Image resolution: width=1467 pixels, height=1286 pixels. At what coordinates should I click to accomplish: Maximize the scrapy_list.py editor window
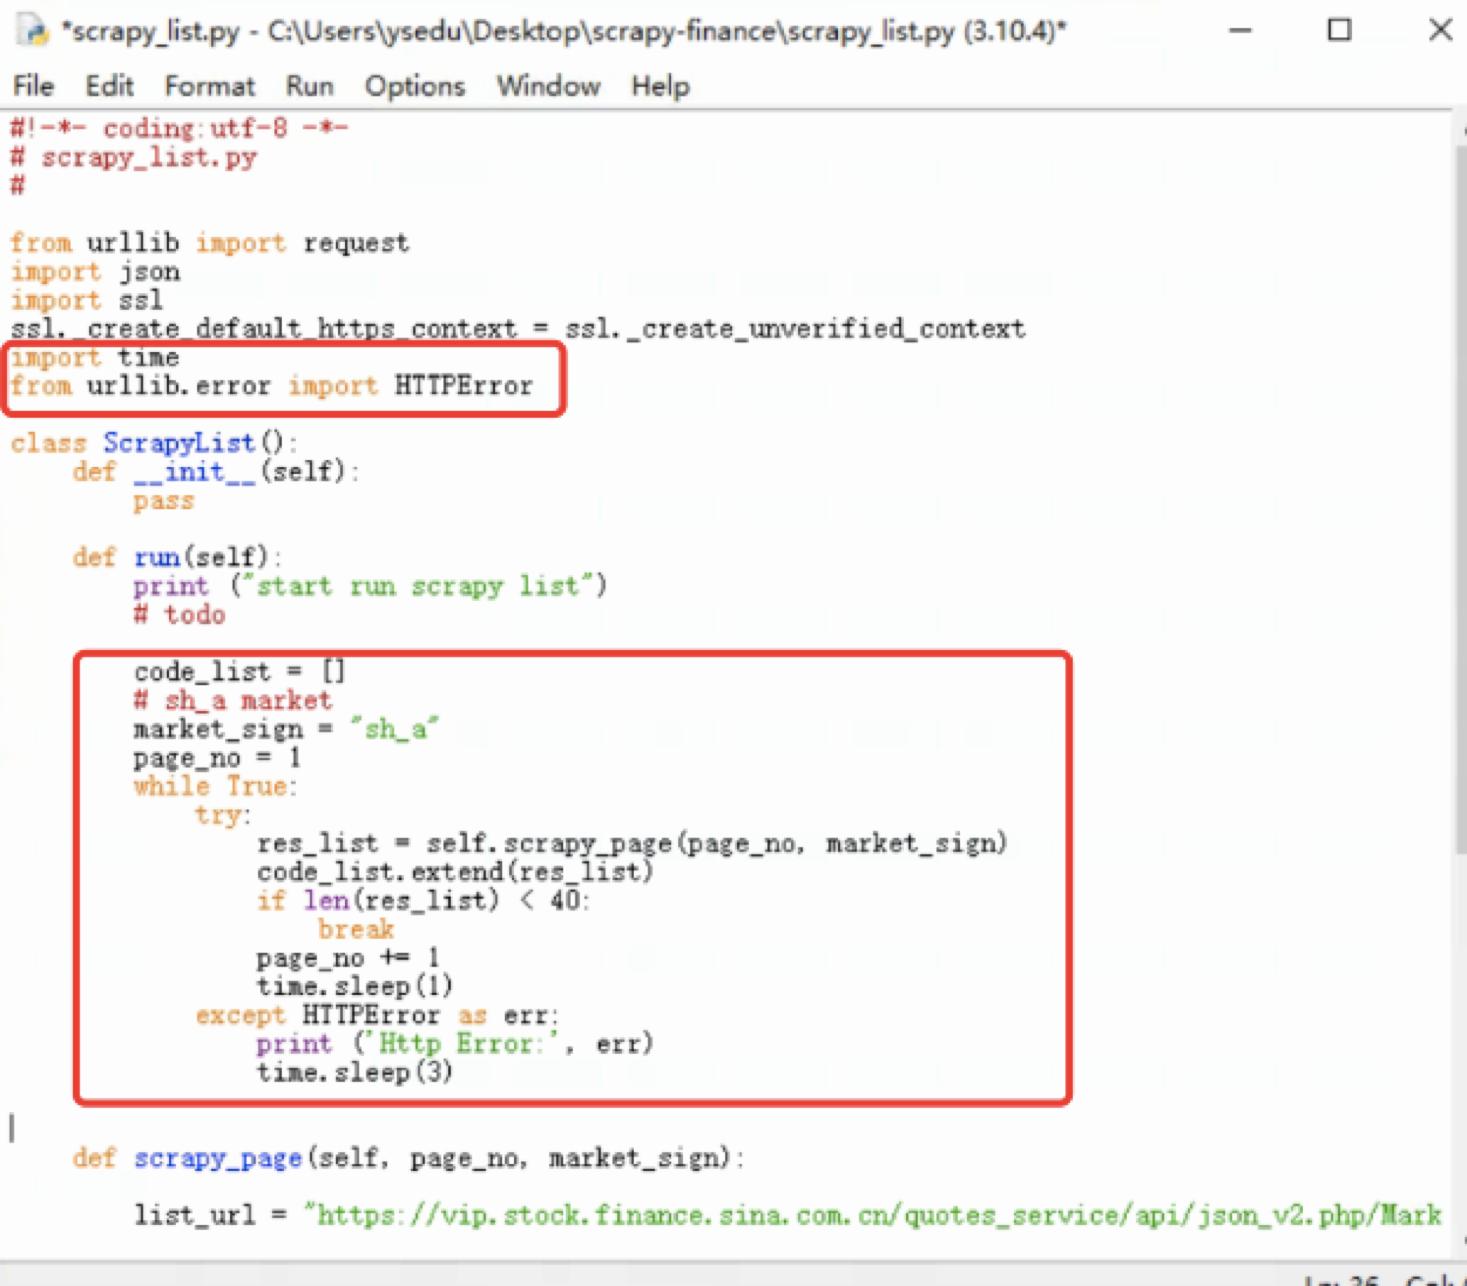(1339, 31)
